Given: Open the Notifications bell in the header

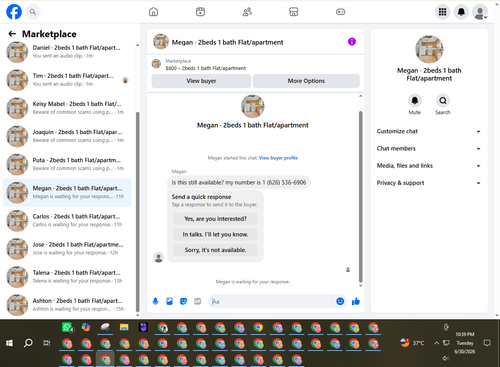Looking at the screenshot, I should 461,12.
